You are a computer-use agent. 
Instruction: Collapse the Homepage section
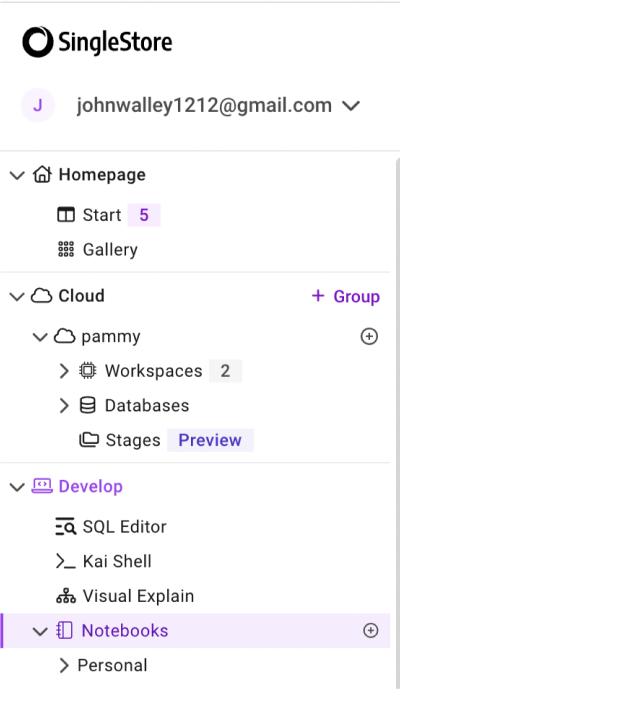(x=17, y=175)
